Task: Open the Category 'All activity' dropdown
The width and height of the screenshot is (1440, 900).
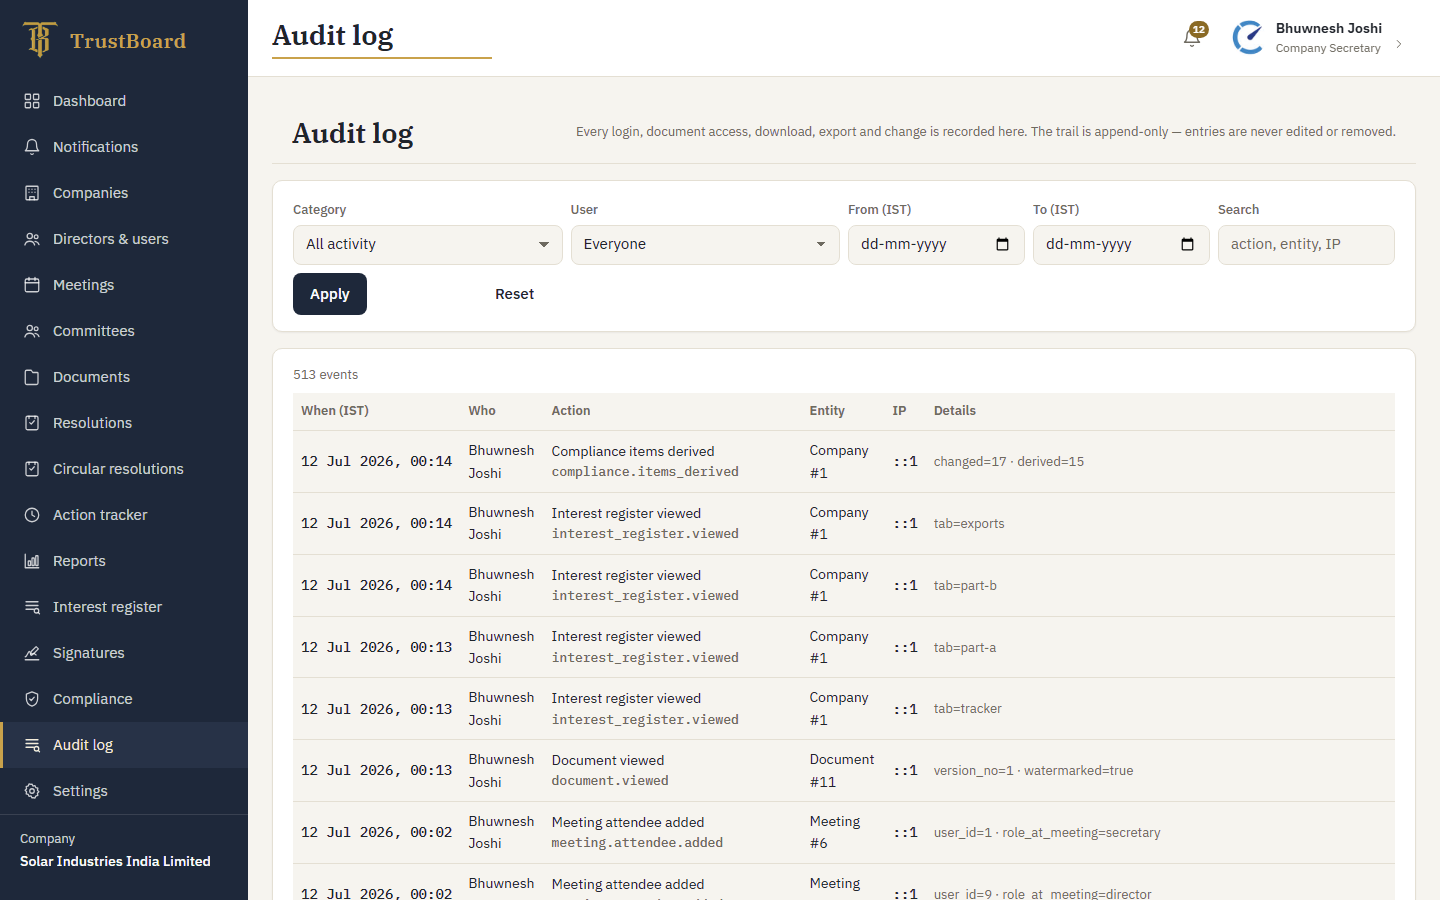Action: pos(428,245)
